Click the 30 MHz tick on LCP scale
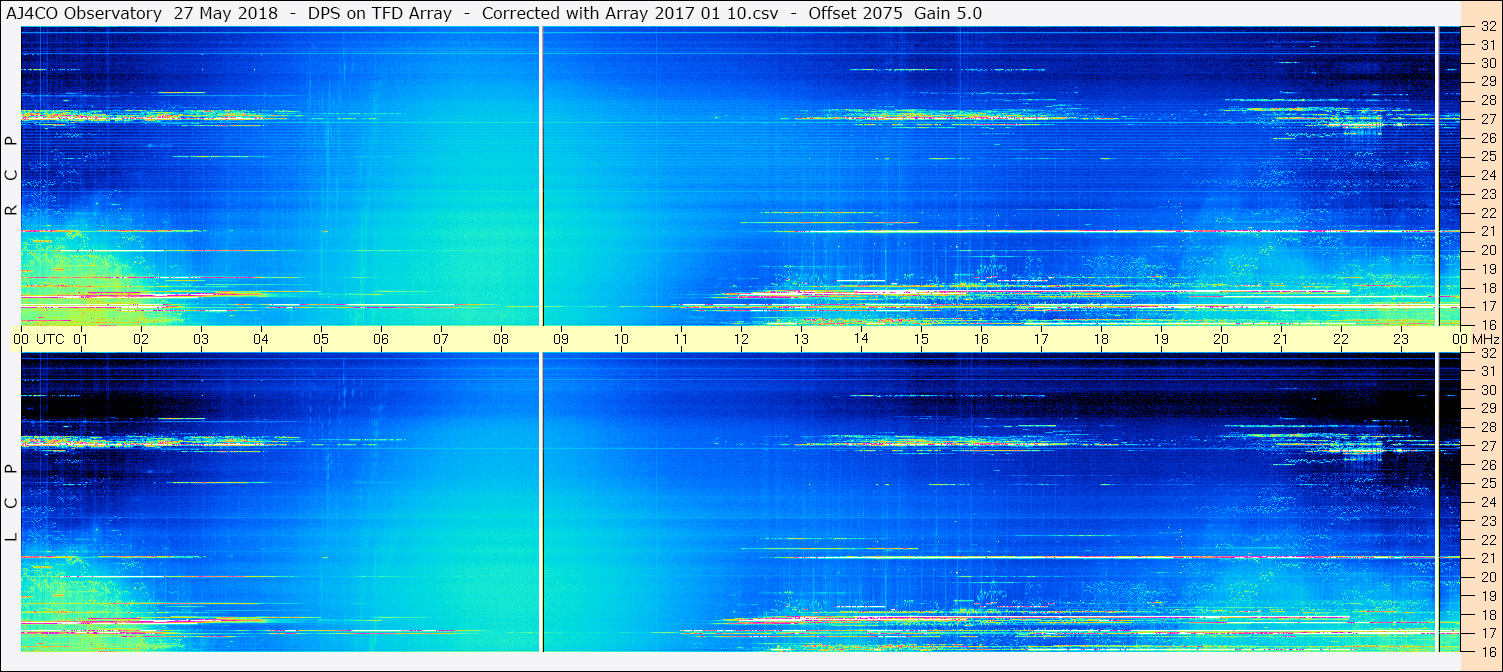The image size is (1503, 672). 1487,390
